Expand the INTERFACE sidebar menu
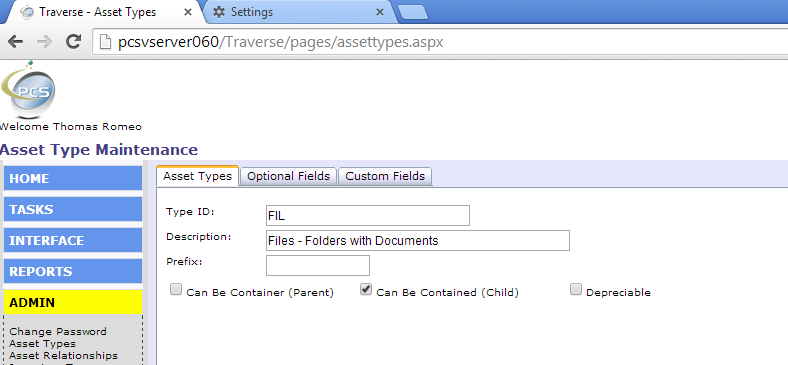 pyautogui.click(x=73, y=240)
